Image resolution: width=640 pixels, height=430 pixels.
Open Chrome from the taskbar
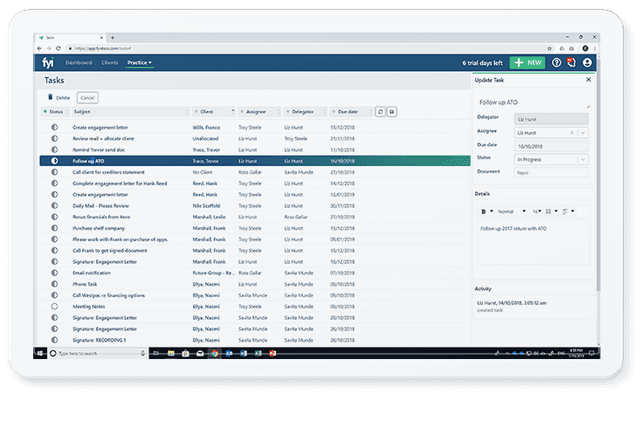pyautogui.click(x=215, y=353)
